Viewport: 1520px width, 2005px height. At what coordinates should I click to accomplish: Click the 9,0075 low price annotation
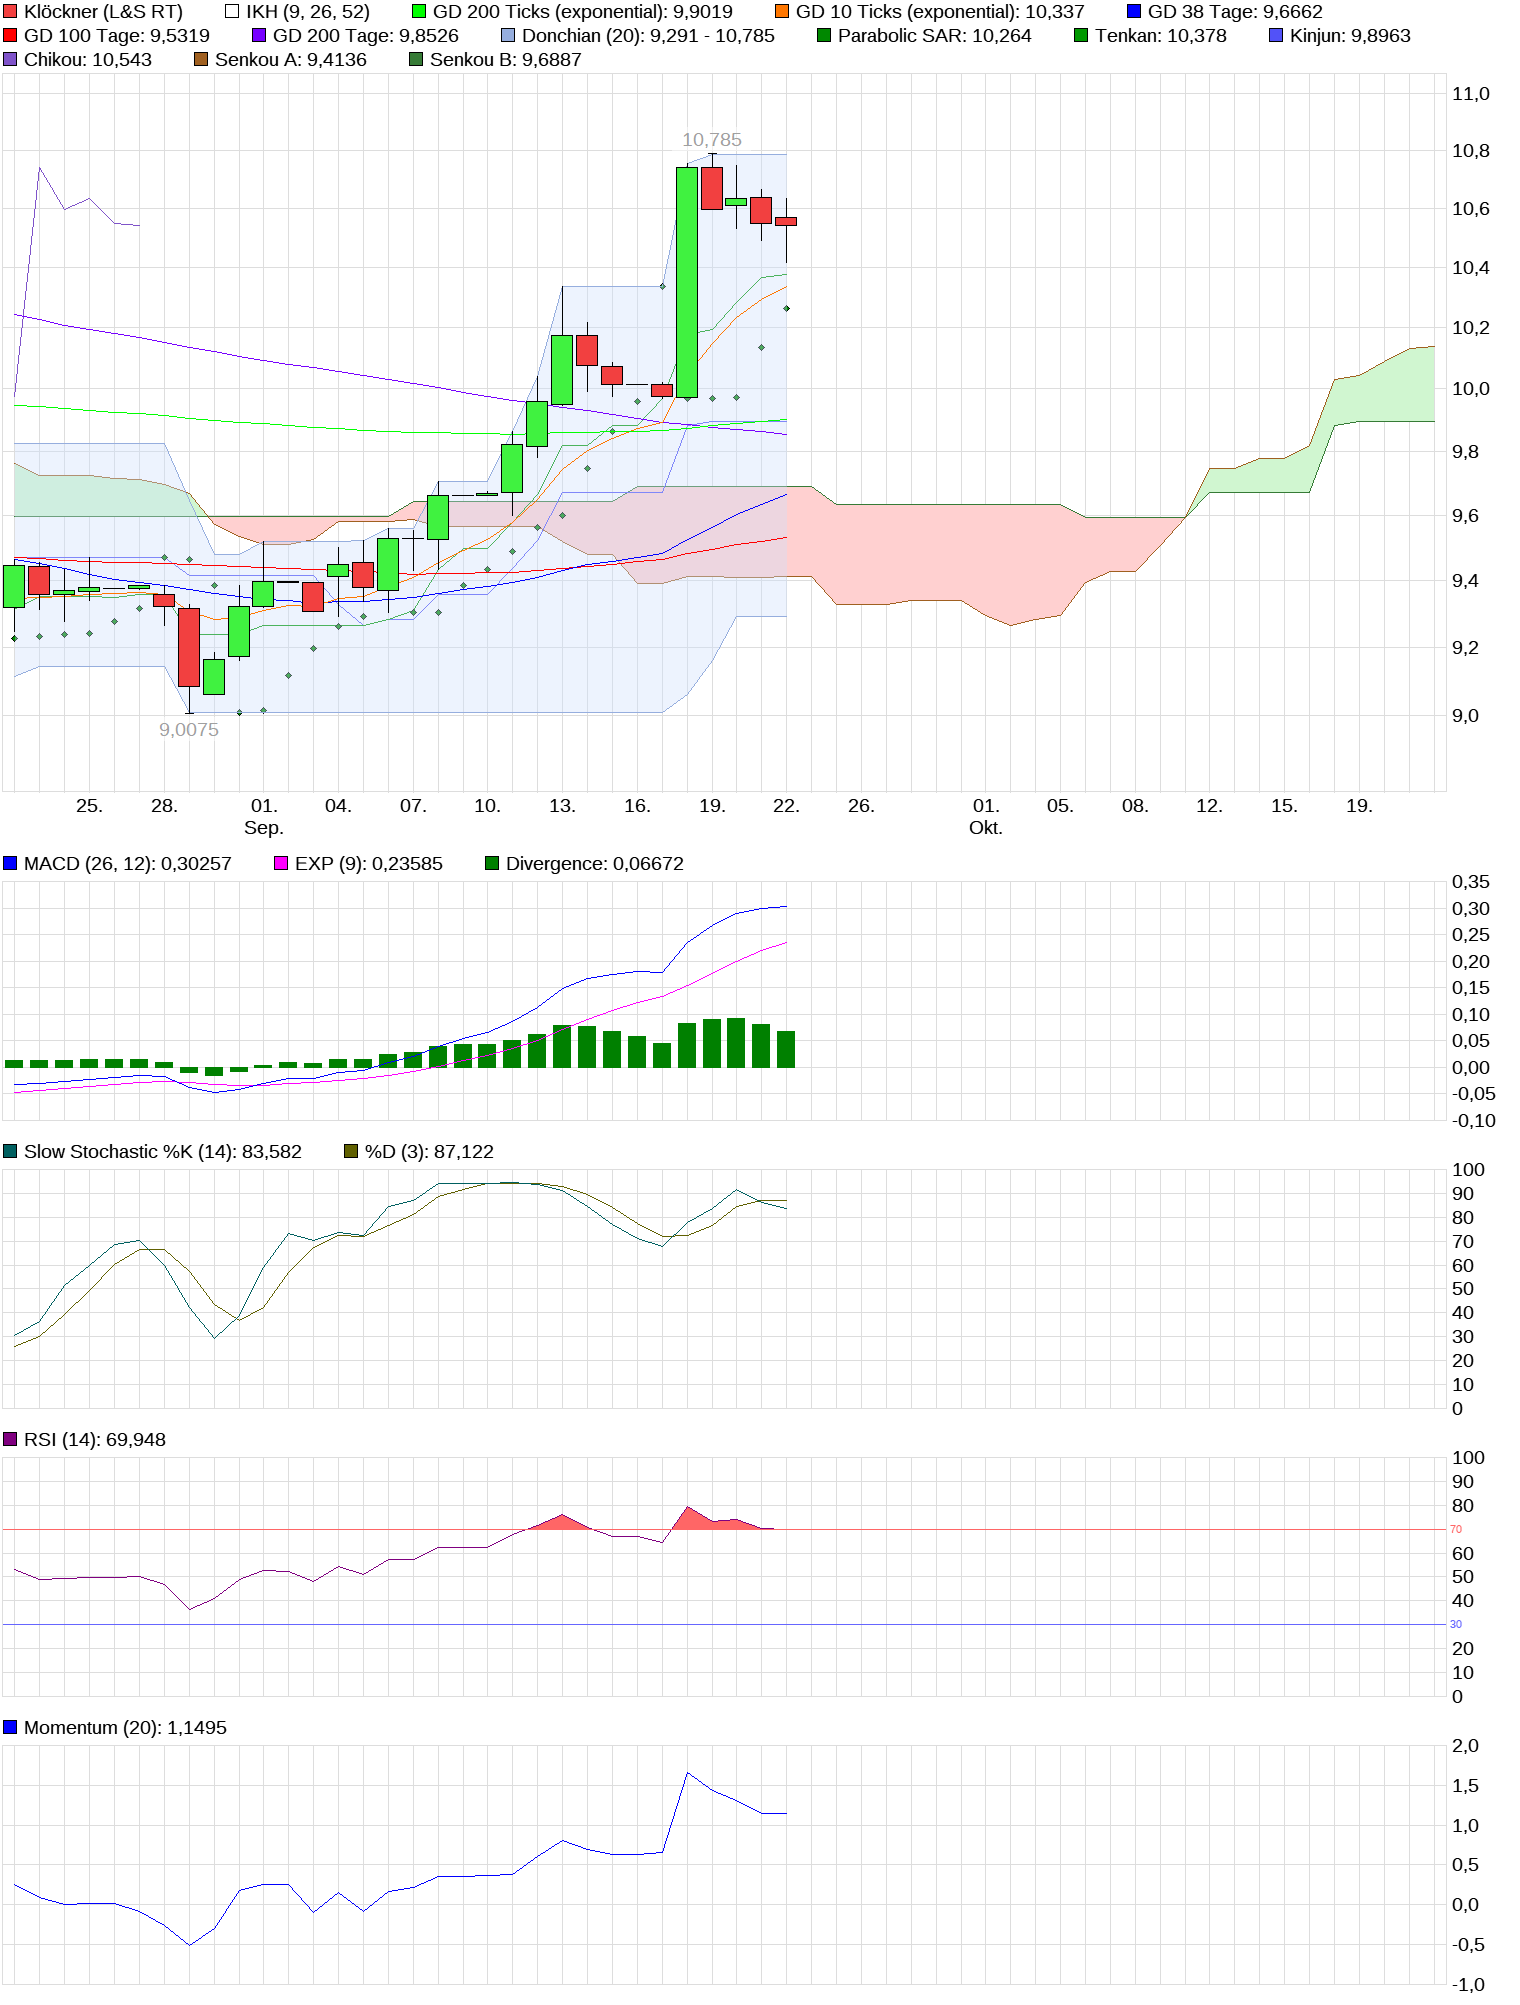click(189, 730)
